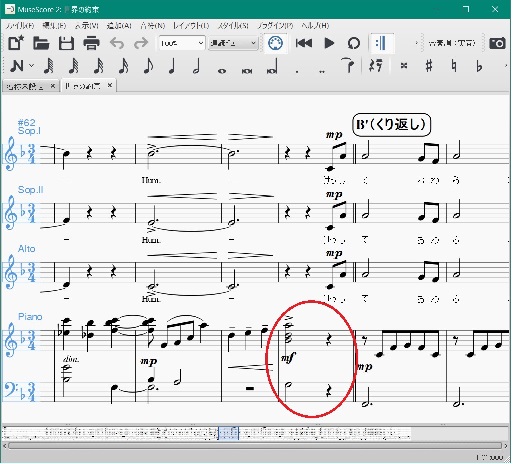The height and width of the screenshot is (464, 513).
Task: Add a double augmentation dot
Action: (x=322, y=71)
